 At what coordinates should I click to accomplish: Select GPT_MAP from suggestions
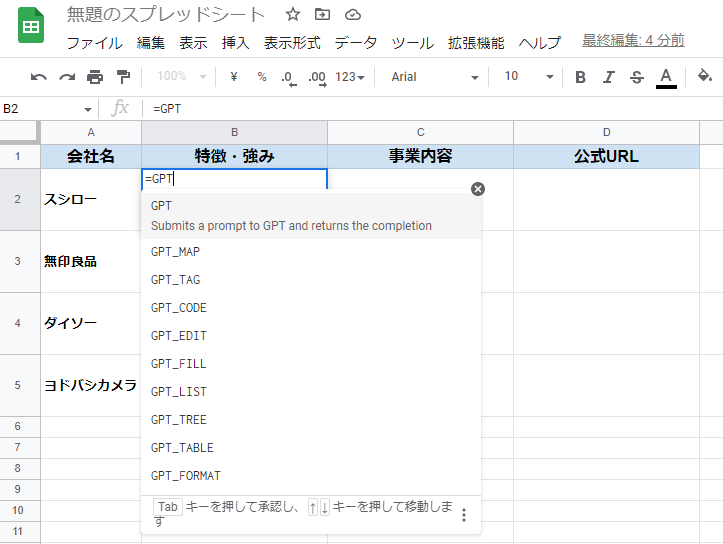click(311, 252)
